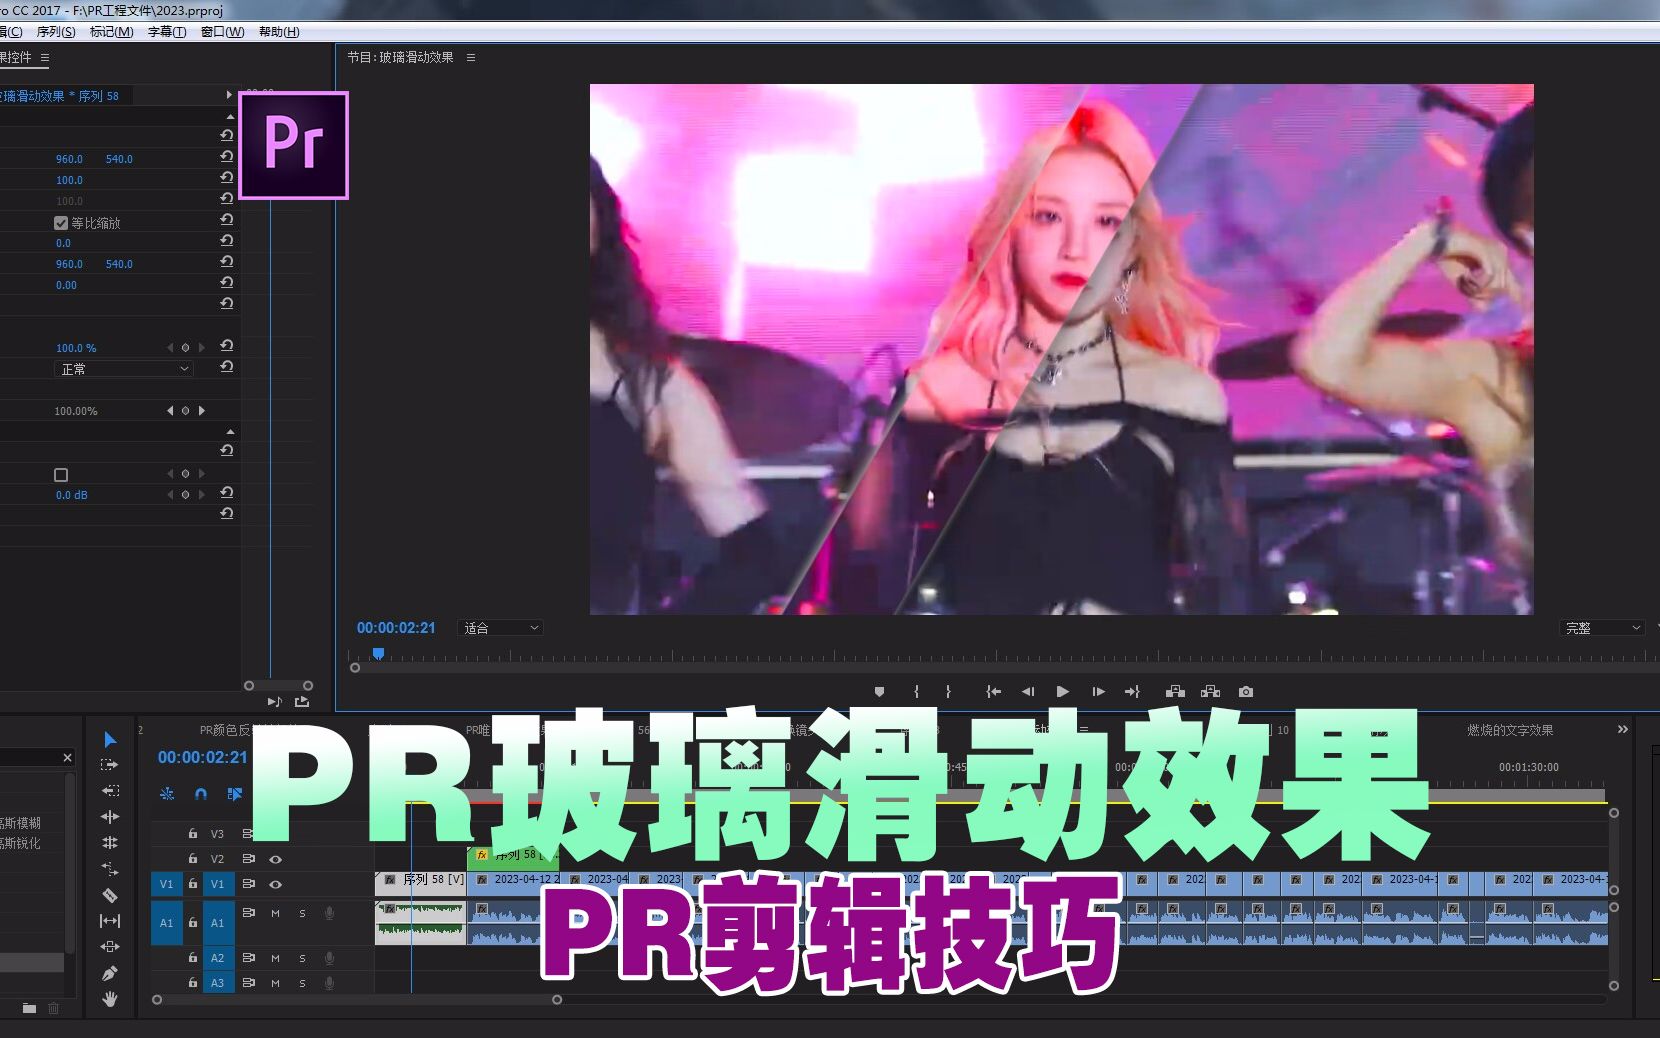
Task: Go to Out point in Program monitor
Action: (1132, 692)
